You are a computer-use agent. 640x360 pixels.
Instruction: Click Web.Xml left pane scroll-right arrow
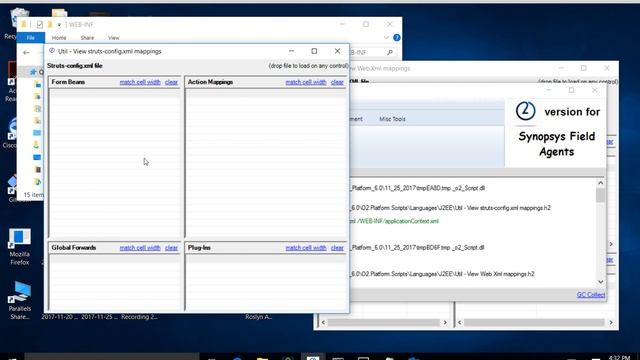point(445,322)
